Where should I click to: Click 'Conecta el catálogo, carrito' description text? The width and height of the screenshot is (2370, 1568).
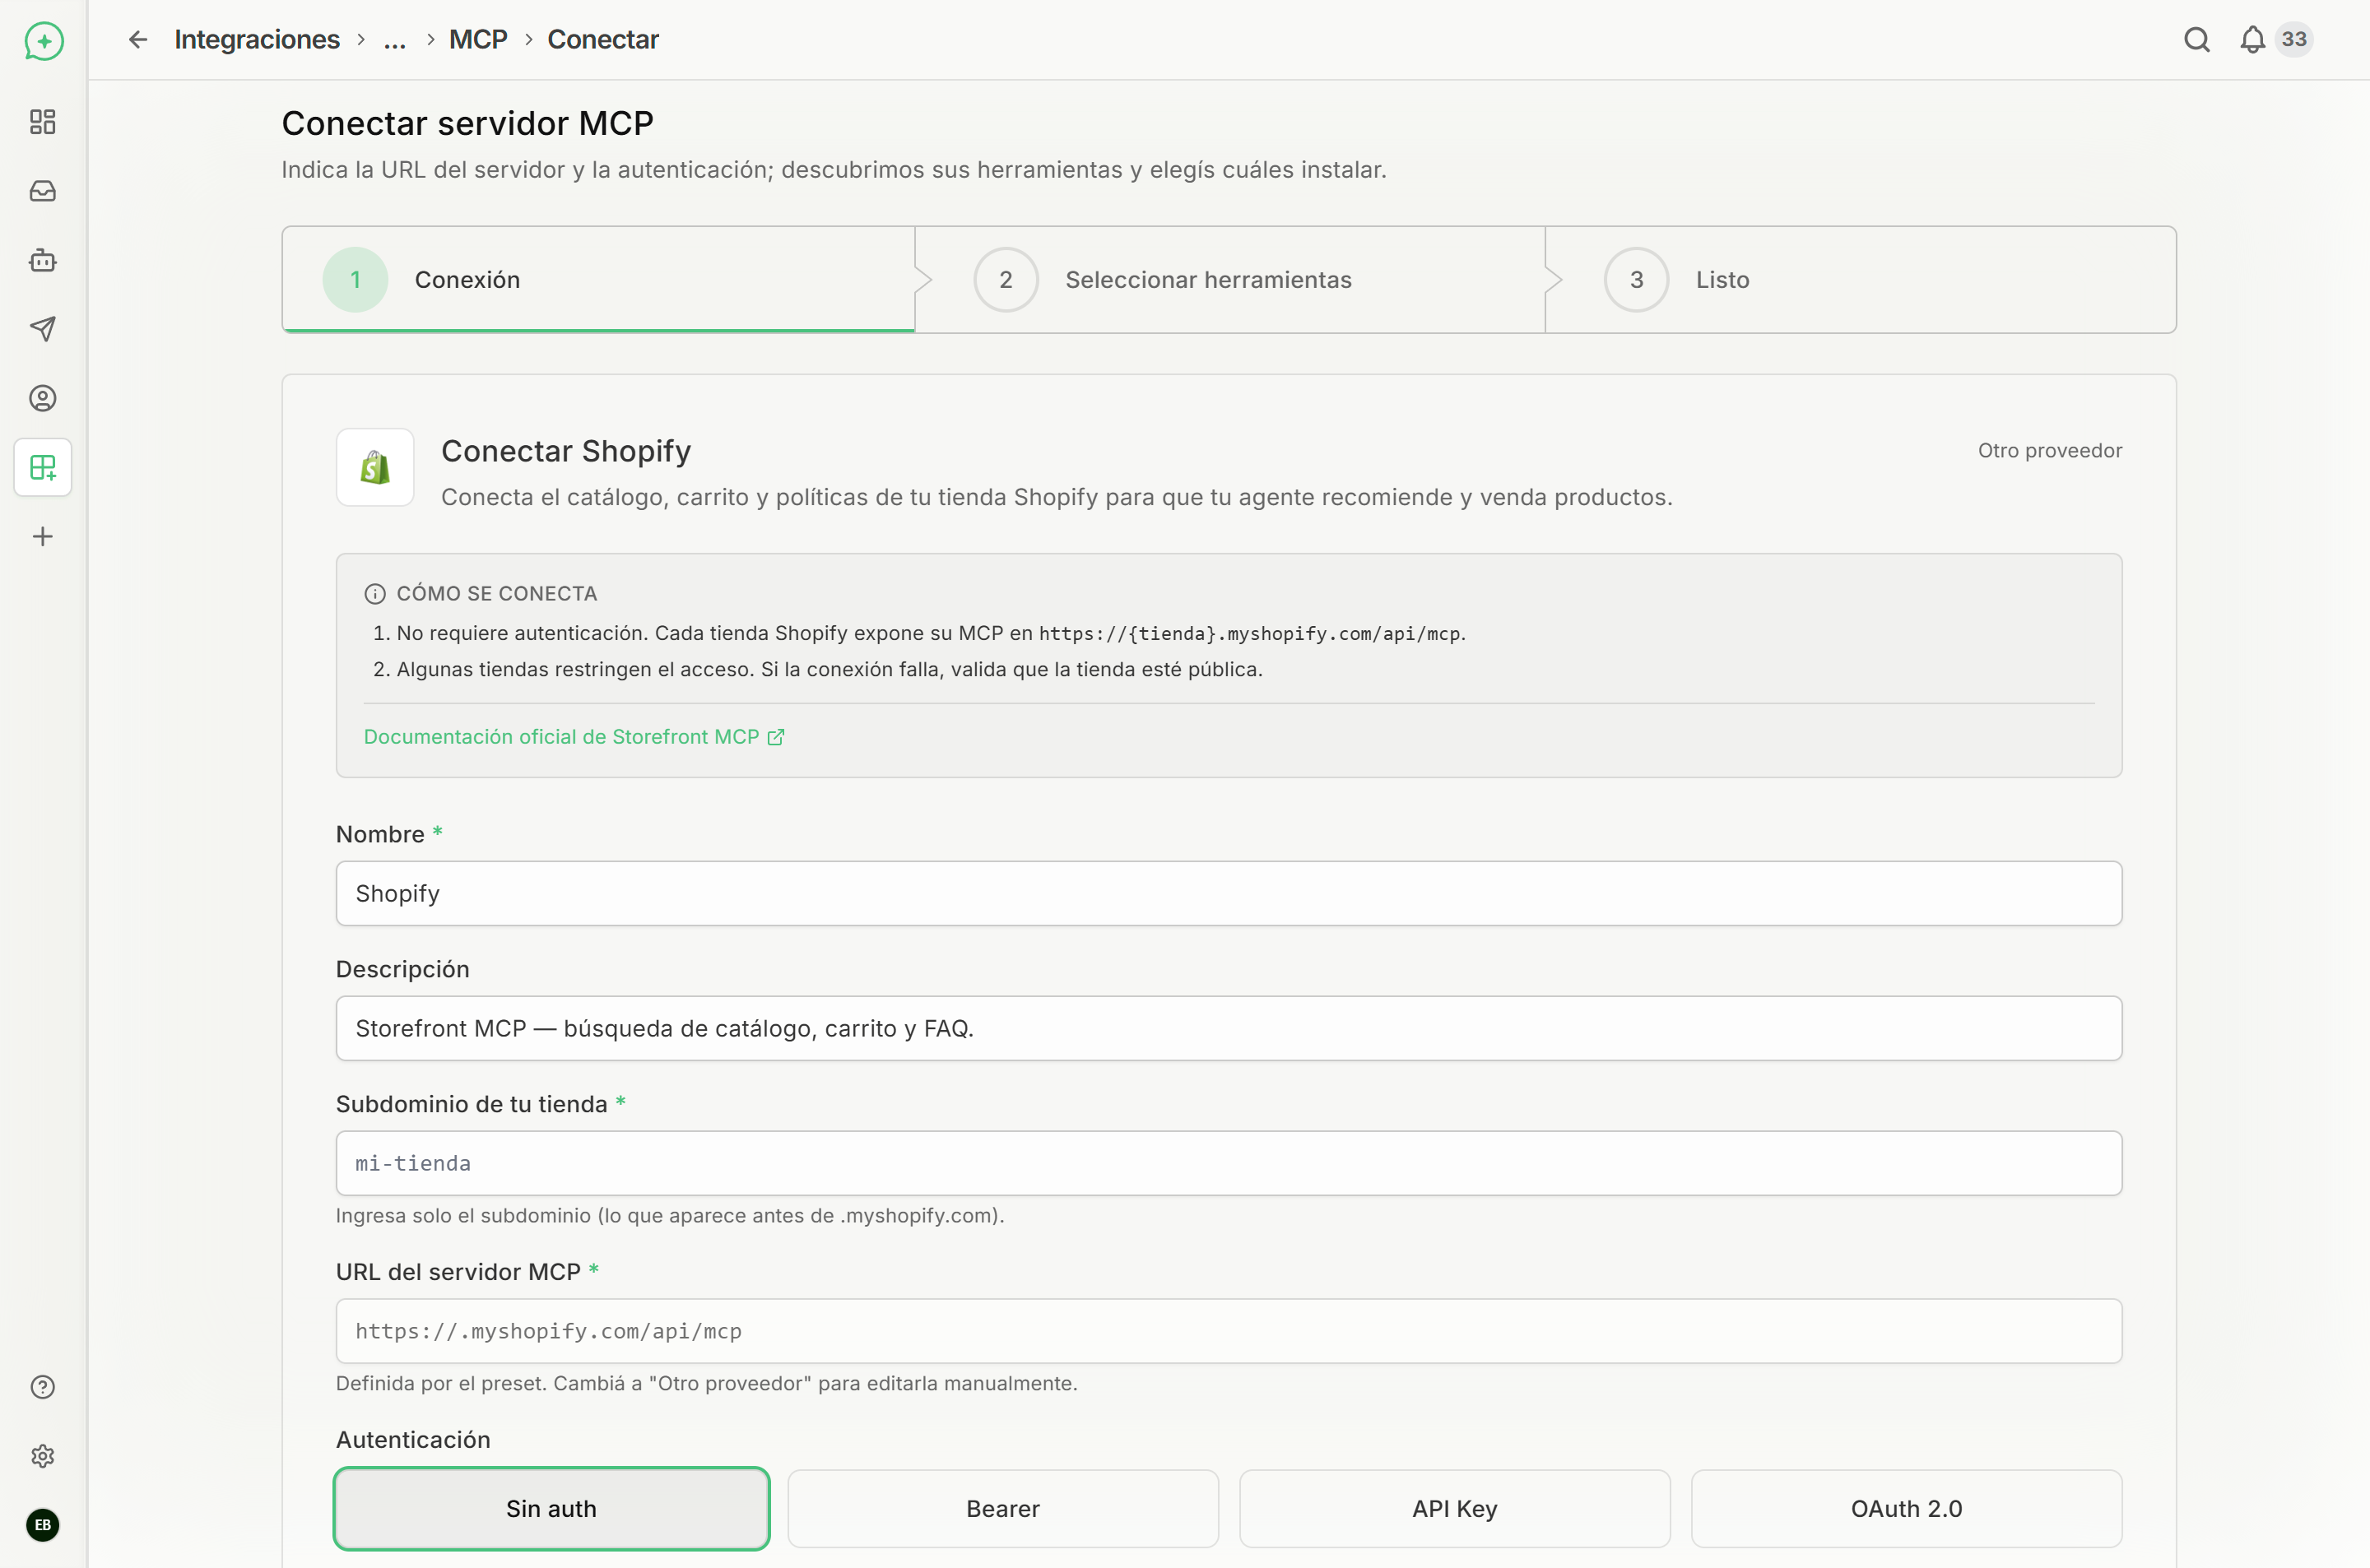[1057, 497]
